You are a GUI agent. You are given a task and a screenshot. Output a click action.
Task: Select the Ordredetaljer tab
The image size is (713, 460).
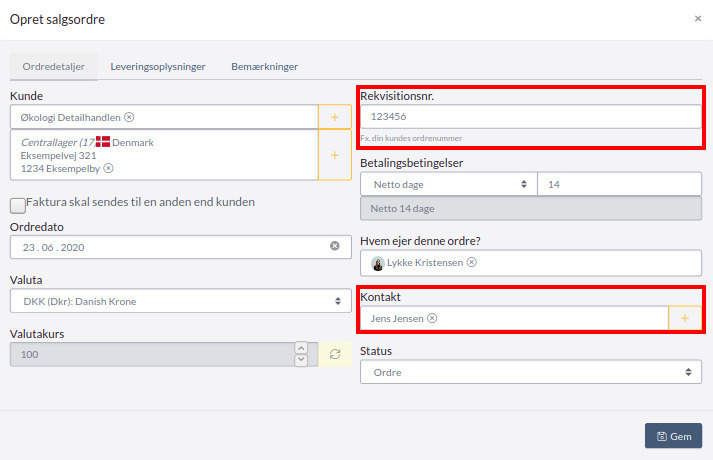54,67
